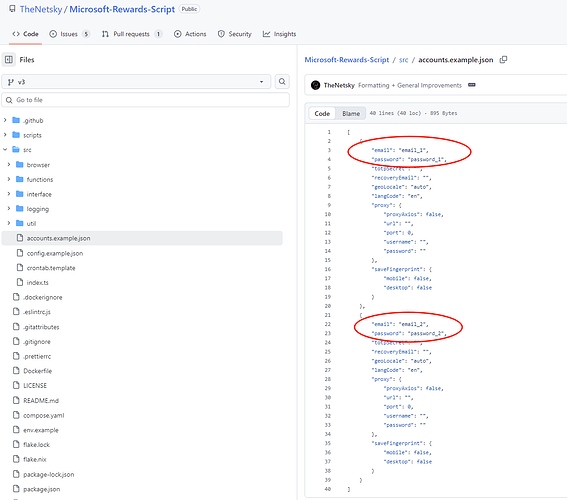The height and width of the screenshot is (500, 567).
Task: Expand the browser folder
Action: point(9,164)
